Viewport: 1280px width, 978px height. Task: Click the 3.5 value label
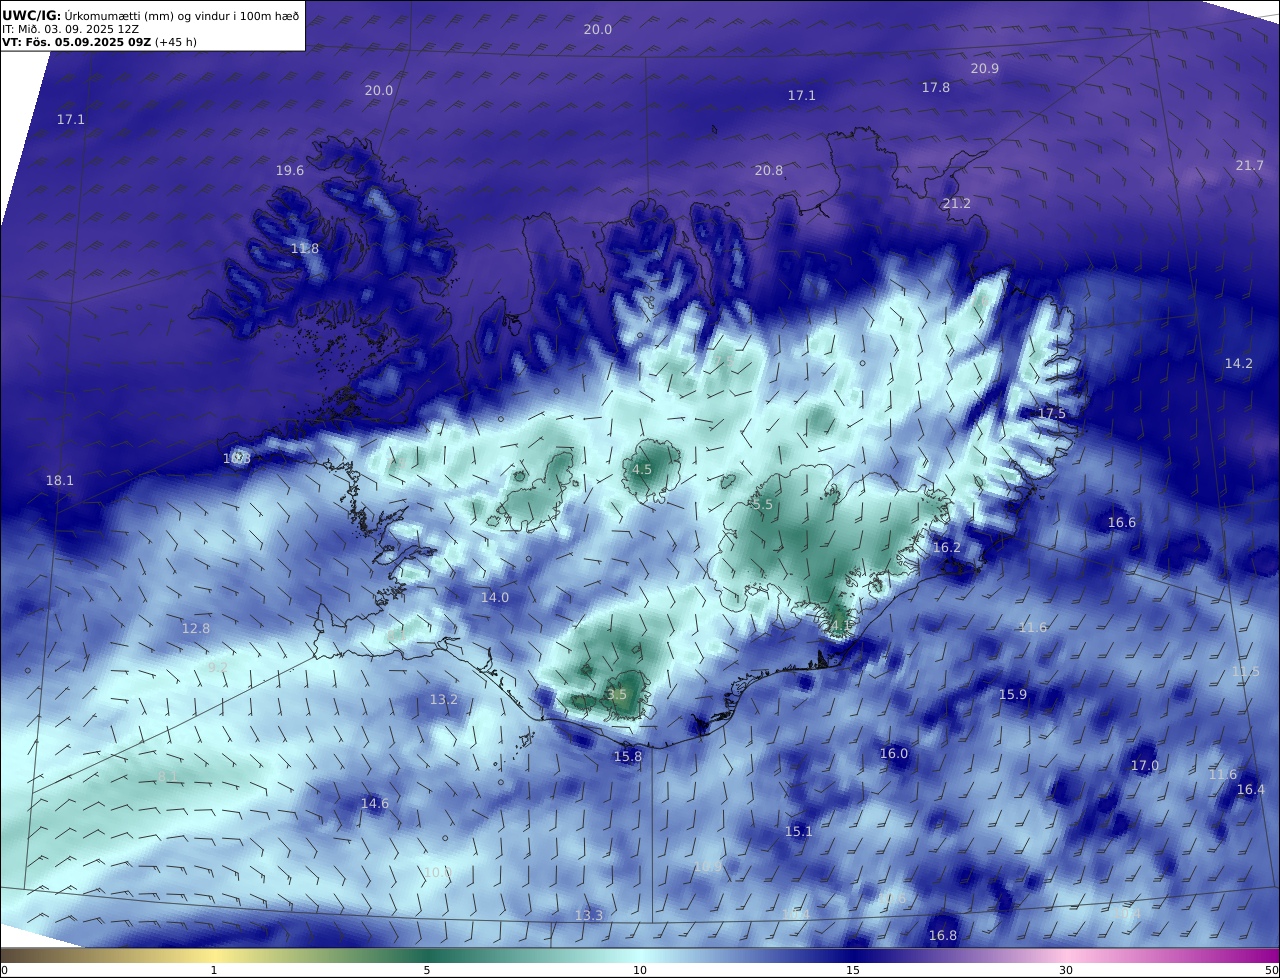tap(617, 695)
